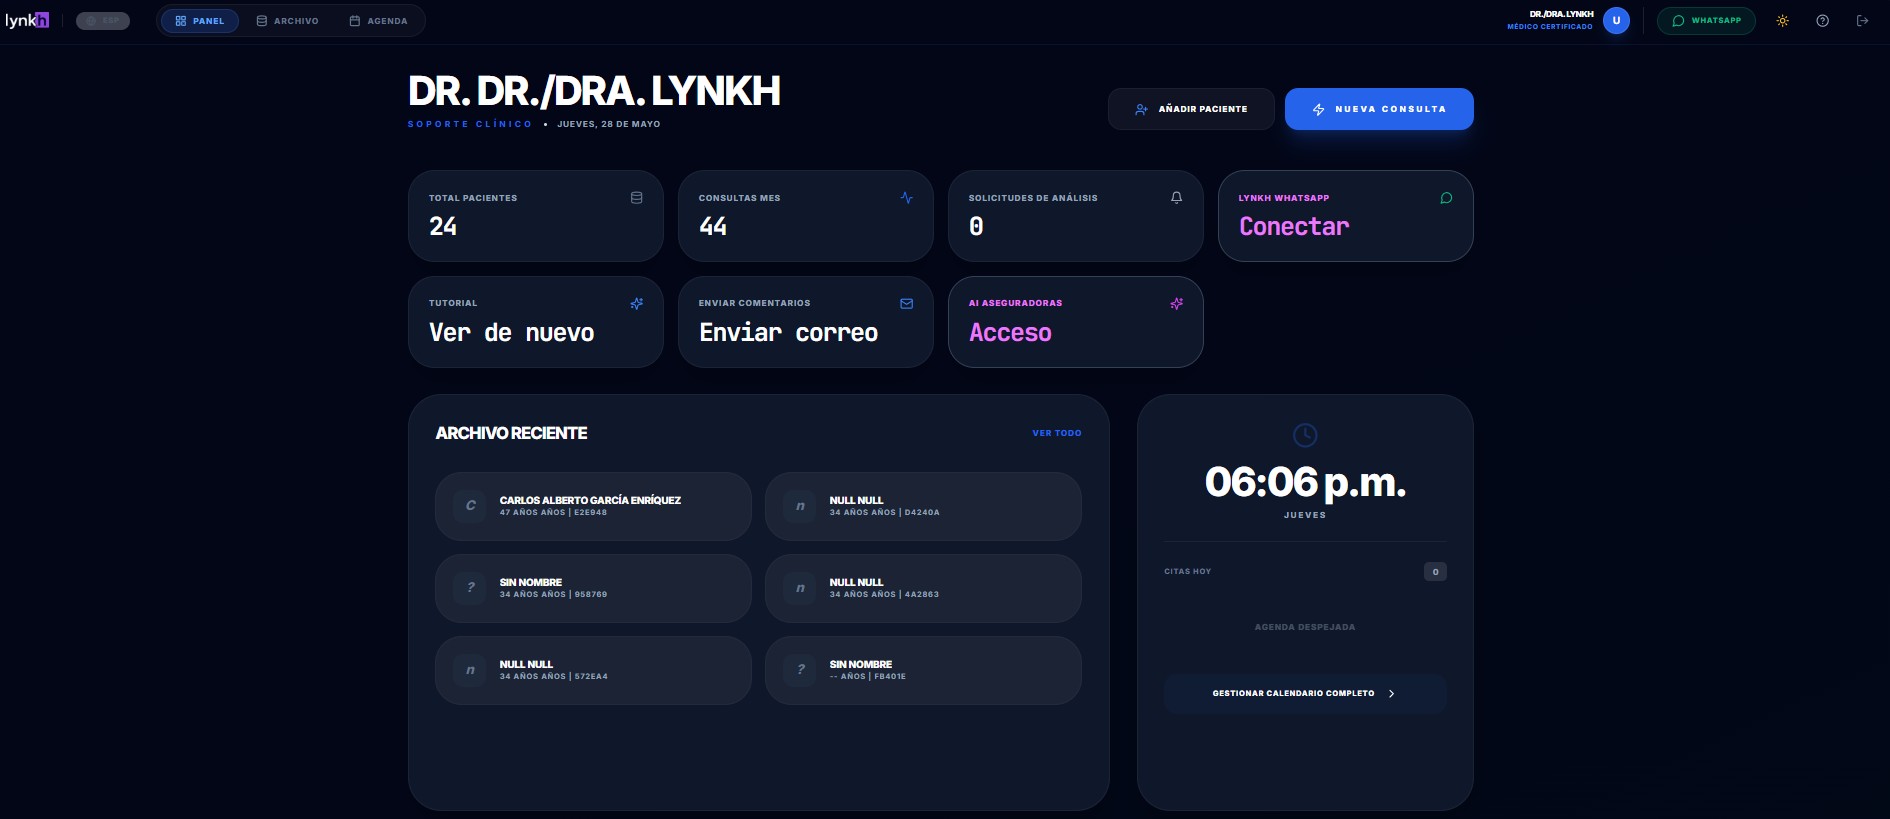Open the NULL NULL record 4A2863
Viewport: 1890px width, 819px height.
tap(923, 588)
